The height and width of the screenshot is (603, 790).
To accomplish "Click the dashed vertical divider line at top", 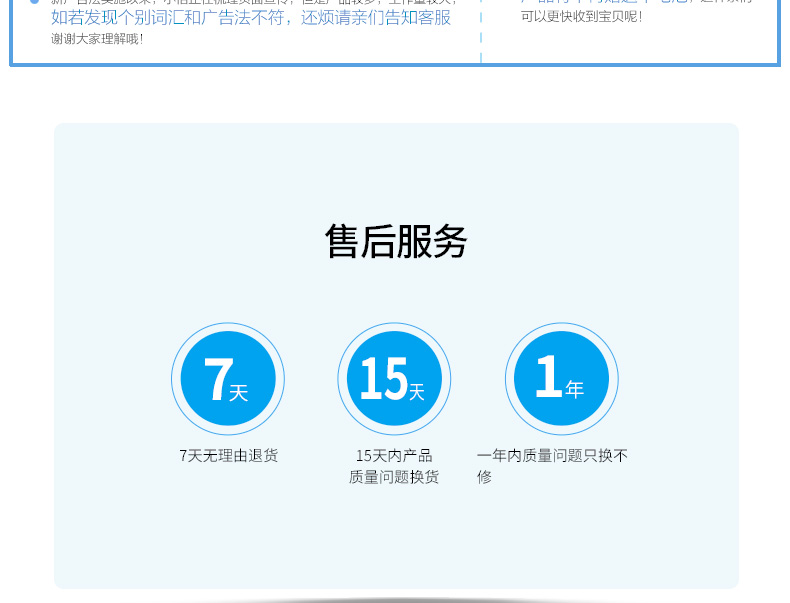I will 481,30.
